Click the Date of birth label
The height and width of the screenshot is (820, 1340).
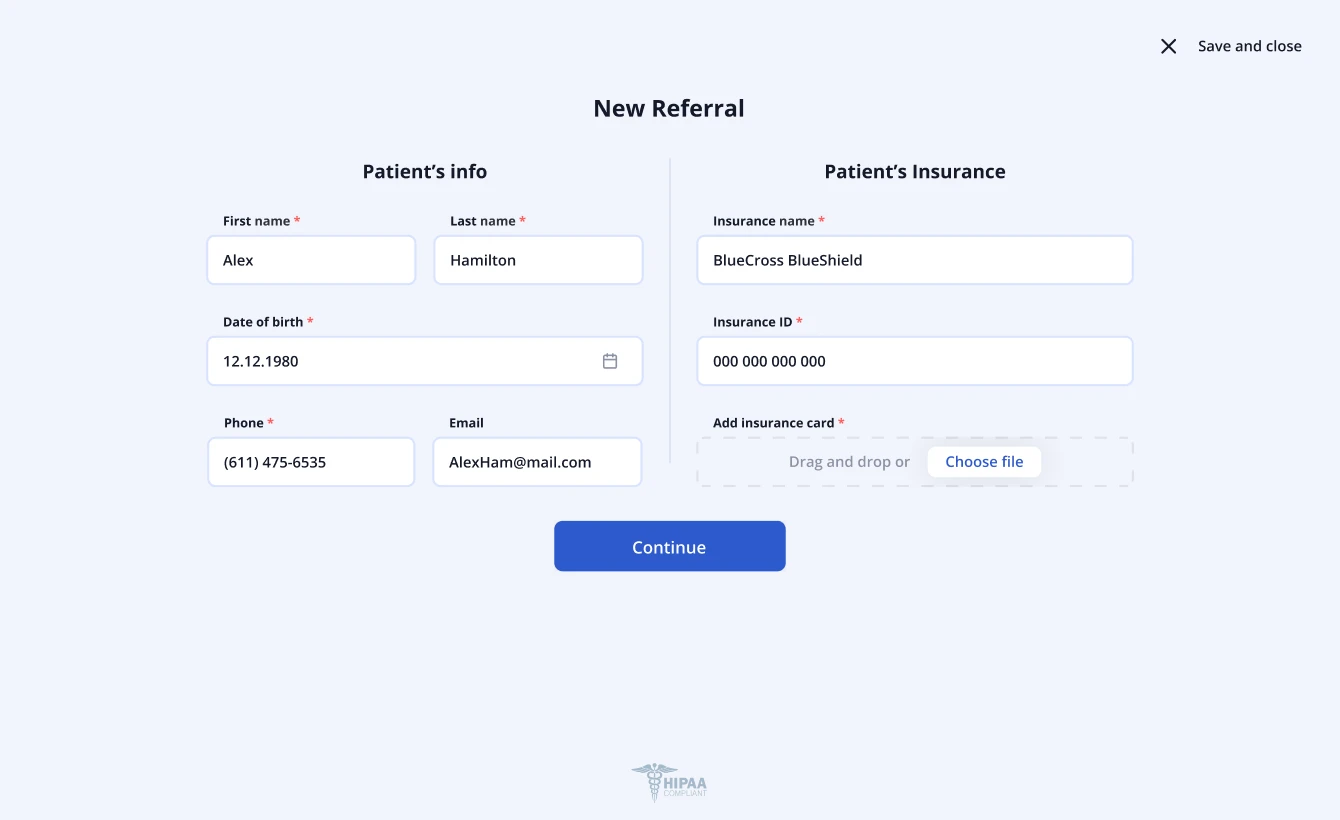[x=263, y=322]
